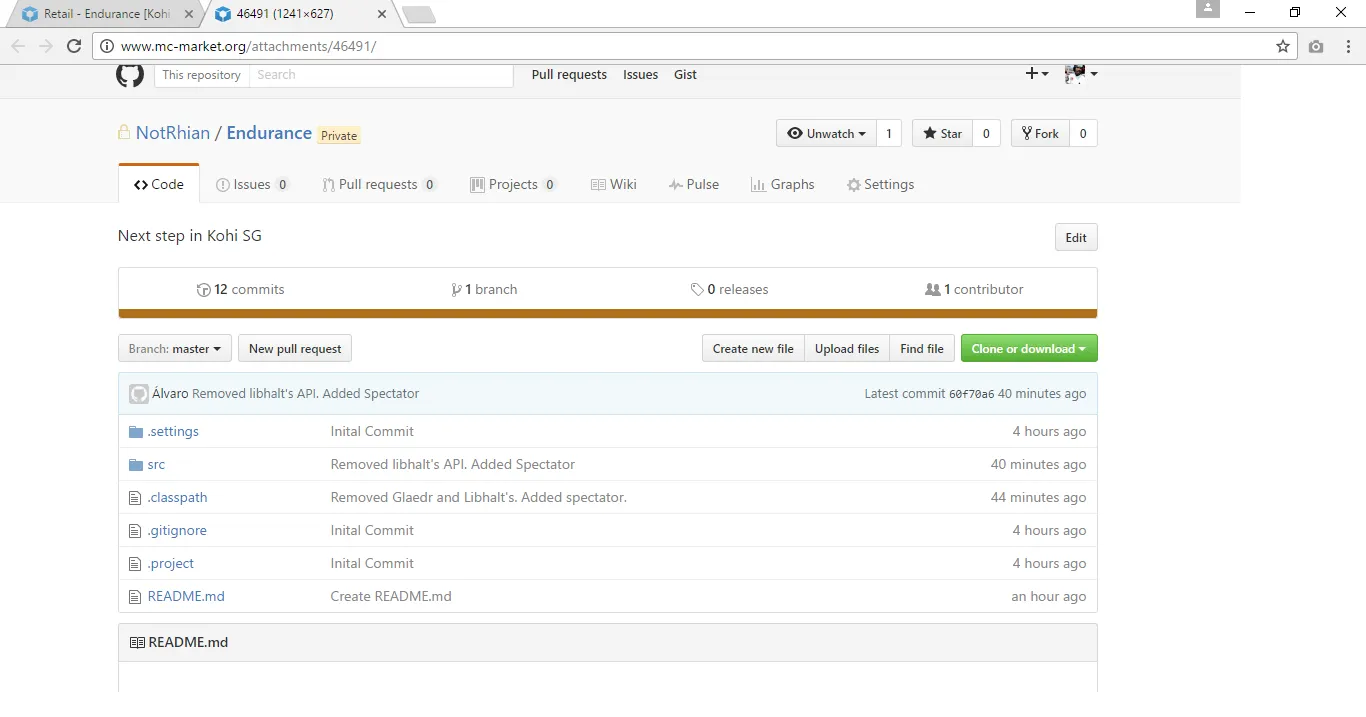Open Endurance repository link
Image resolution: width=1366 pixels, height=717 pixels.
click(x=269, y=133)
